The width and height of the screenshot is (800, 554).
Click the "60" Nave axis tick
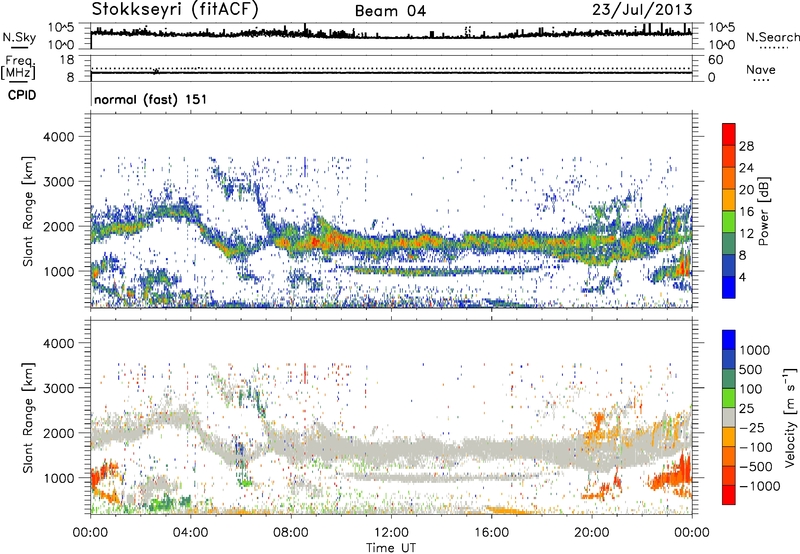[x=715, y=60]
